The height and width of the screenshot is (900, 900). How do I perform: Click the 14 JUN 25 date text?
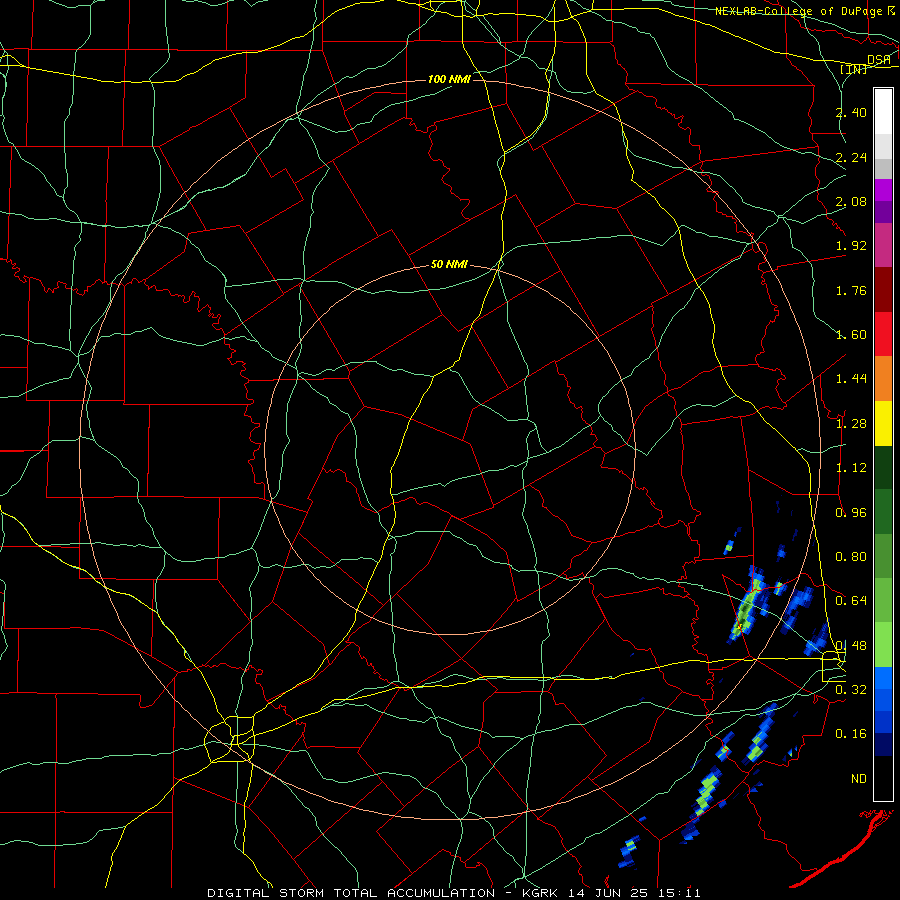coord(610,893)
